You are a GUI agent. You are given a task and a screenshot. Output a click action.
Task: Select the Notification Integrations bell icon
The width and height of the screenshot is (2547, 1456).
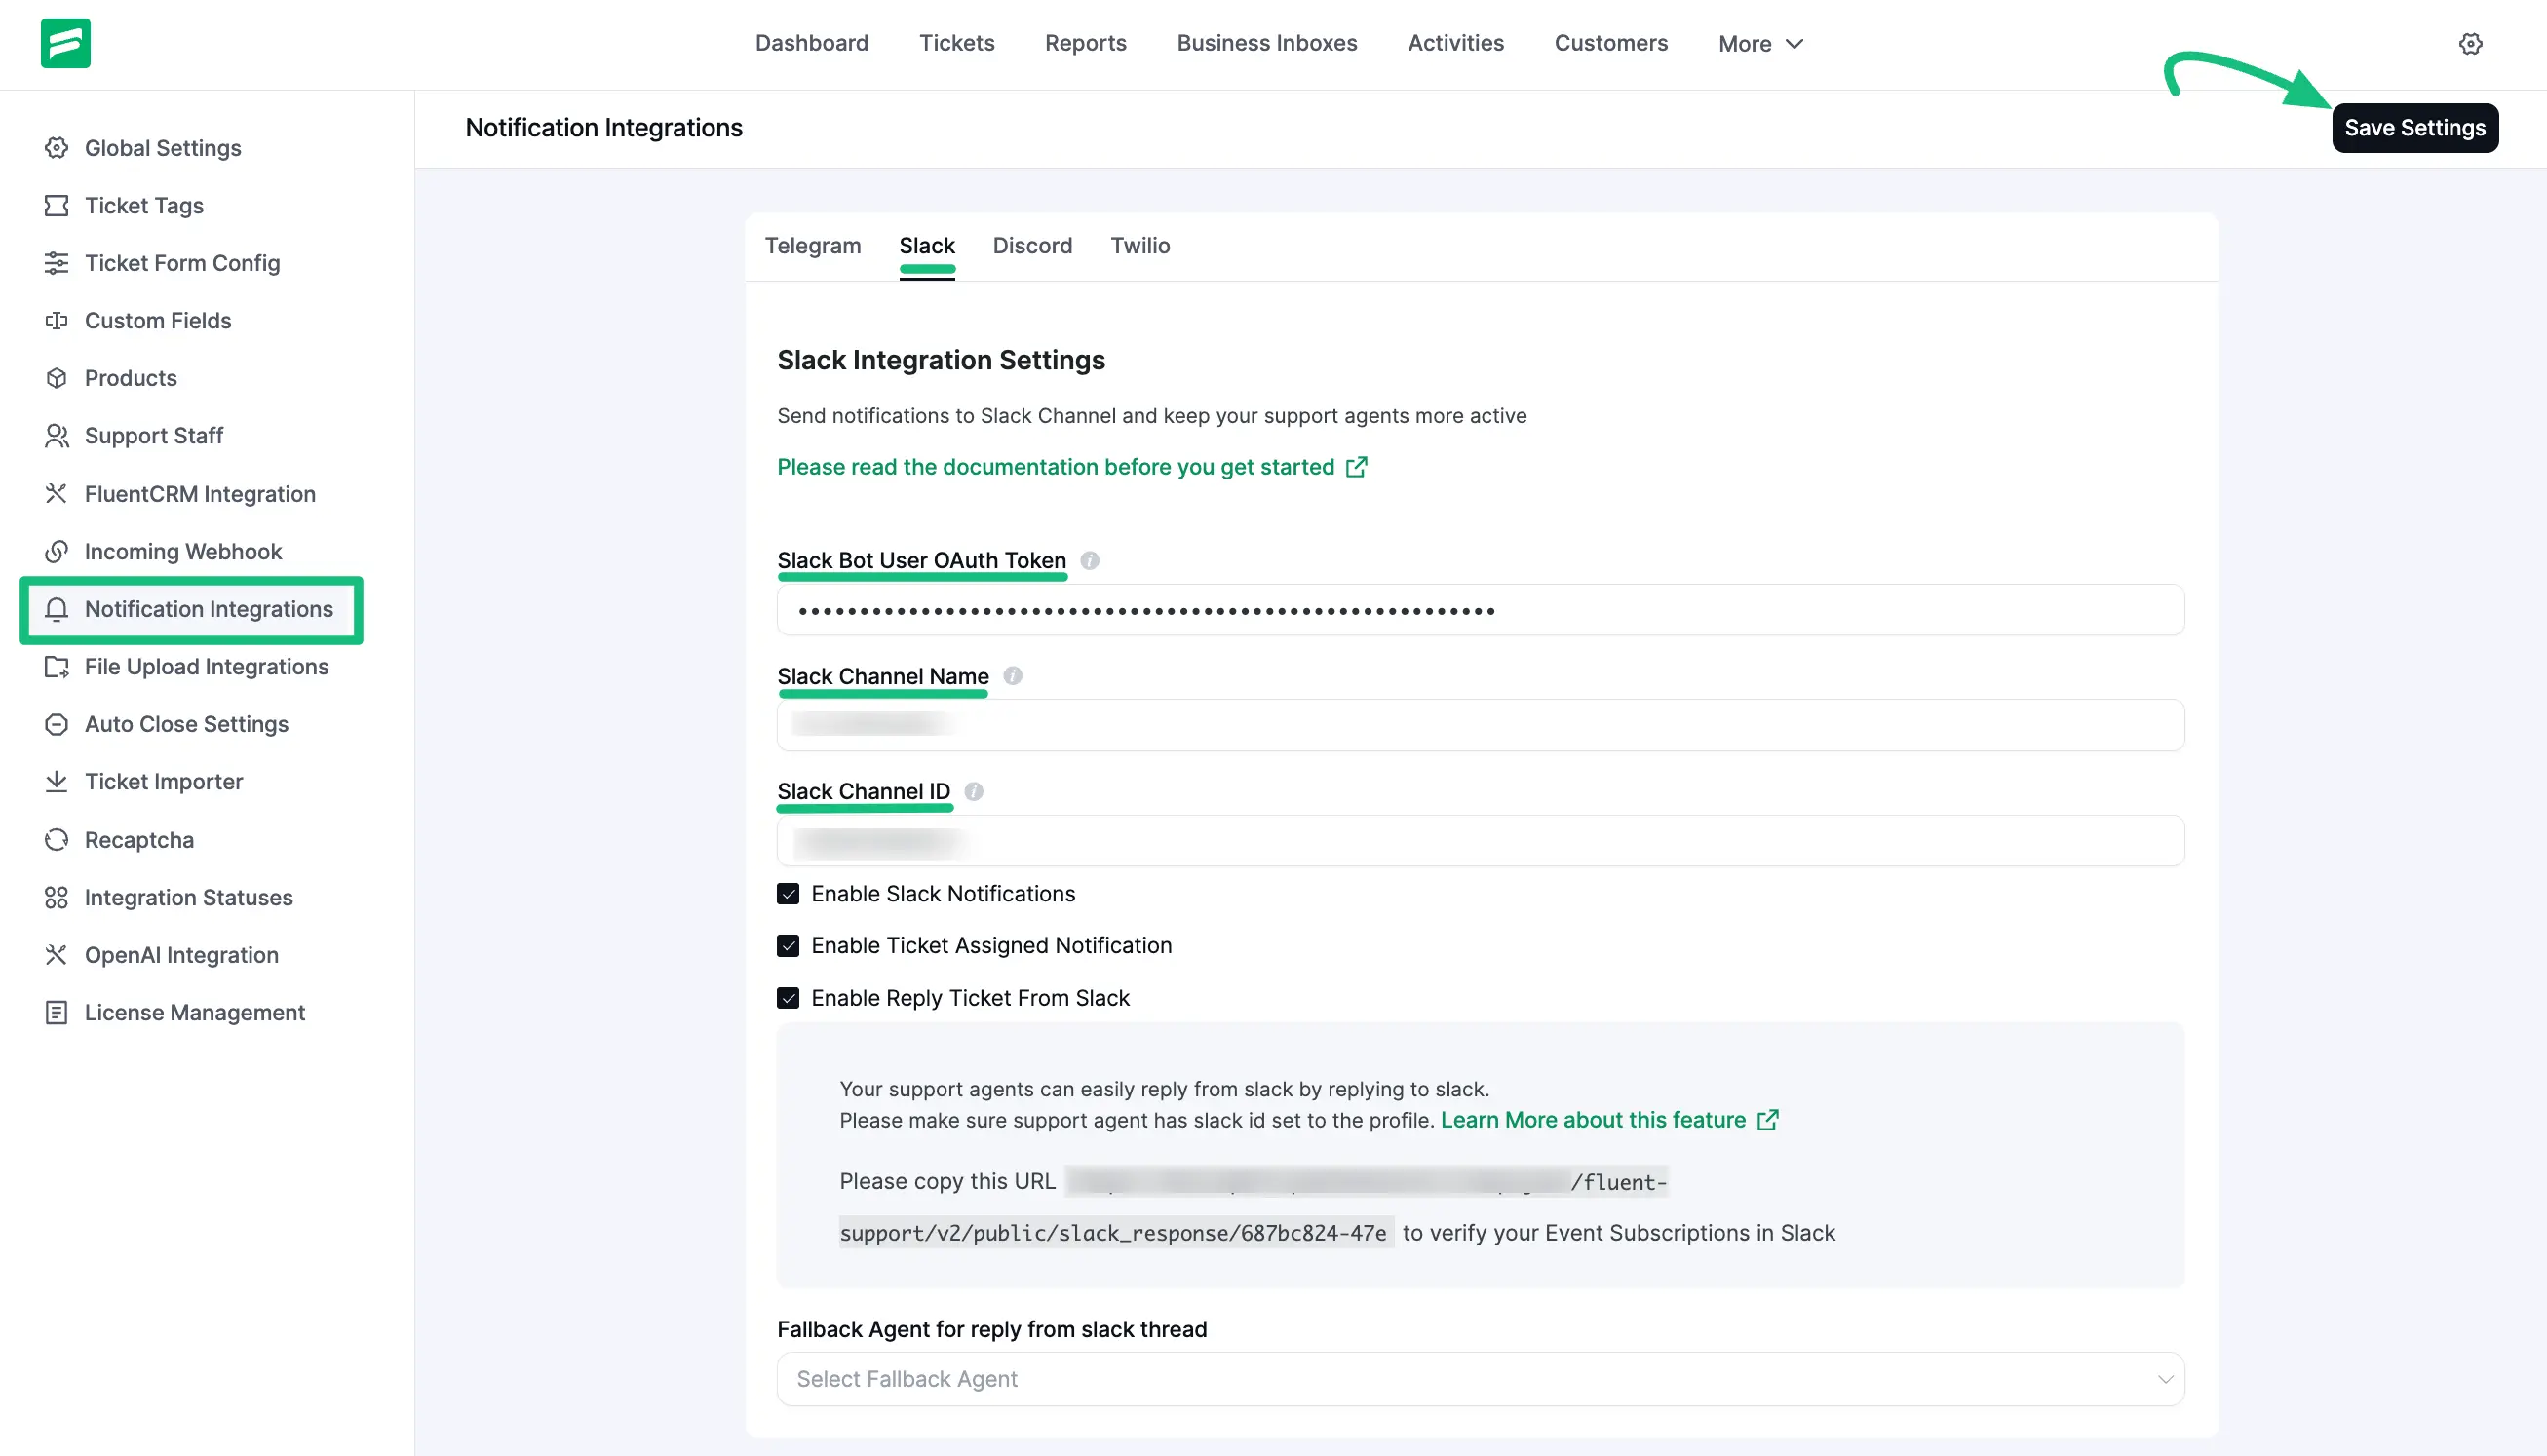pos(56,609)
